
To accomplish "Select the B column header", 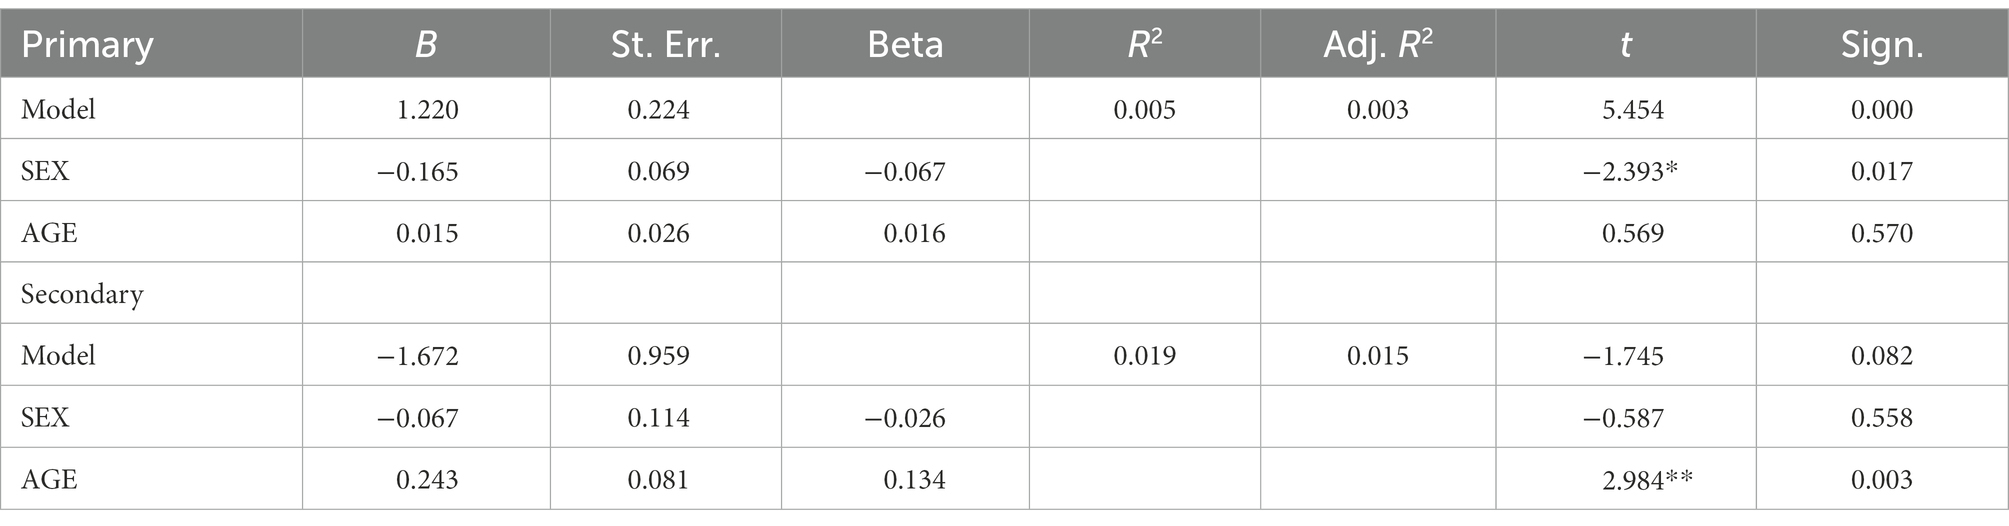I will coord(426,45).
